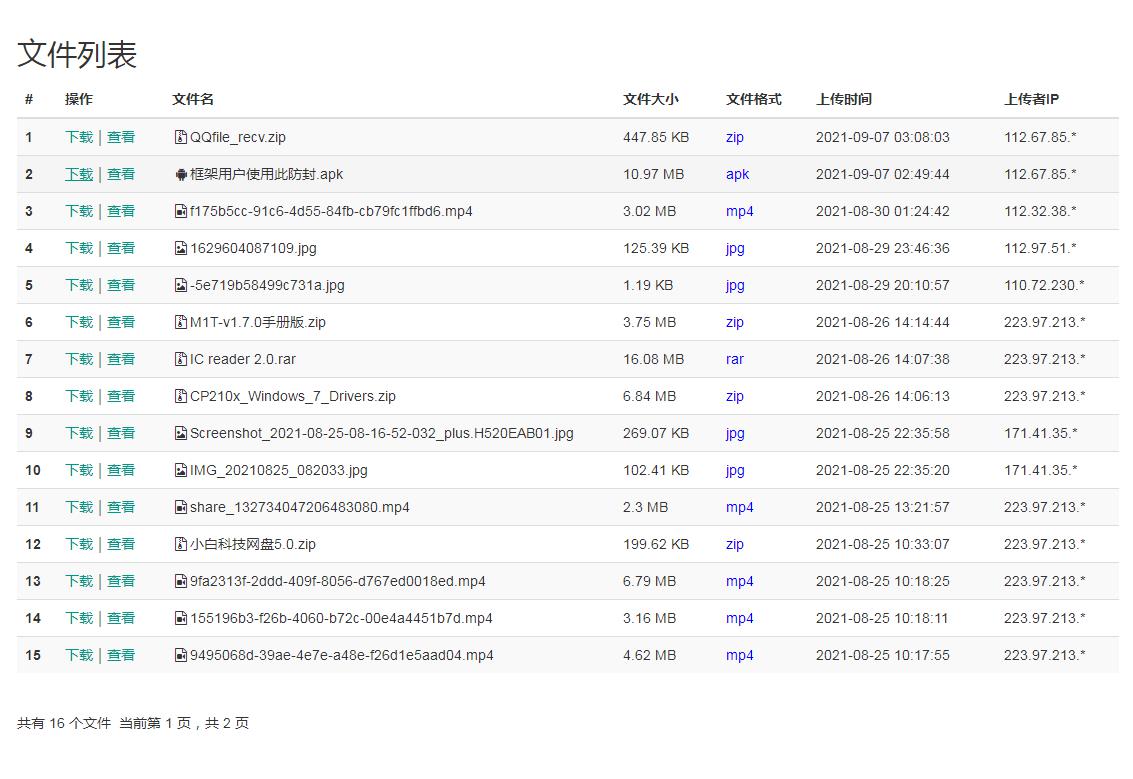The height and width of the screenshot is (779, 1133).
Task: Click upload time 2021-08-26 14:14:44
Action: tap(882, 322)
